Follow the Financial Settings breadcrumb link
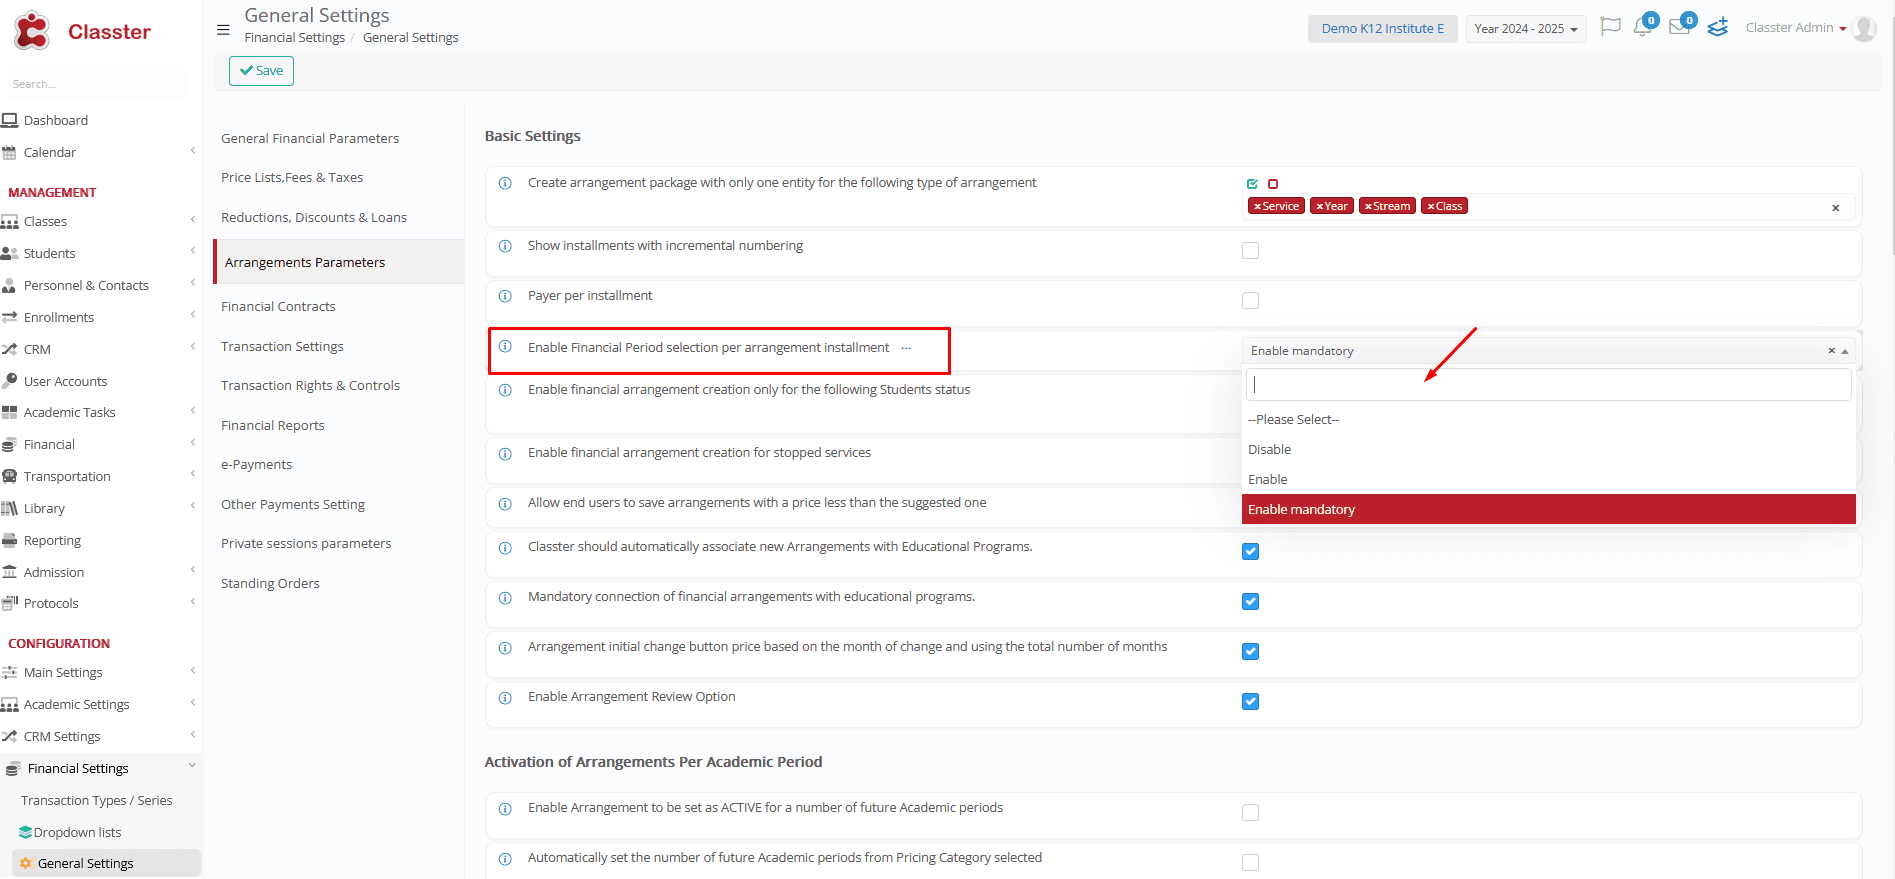This screenshot has height=879, width=1895. pos(295,38)
